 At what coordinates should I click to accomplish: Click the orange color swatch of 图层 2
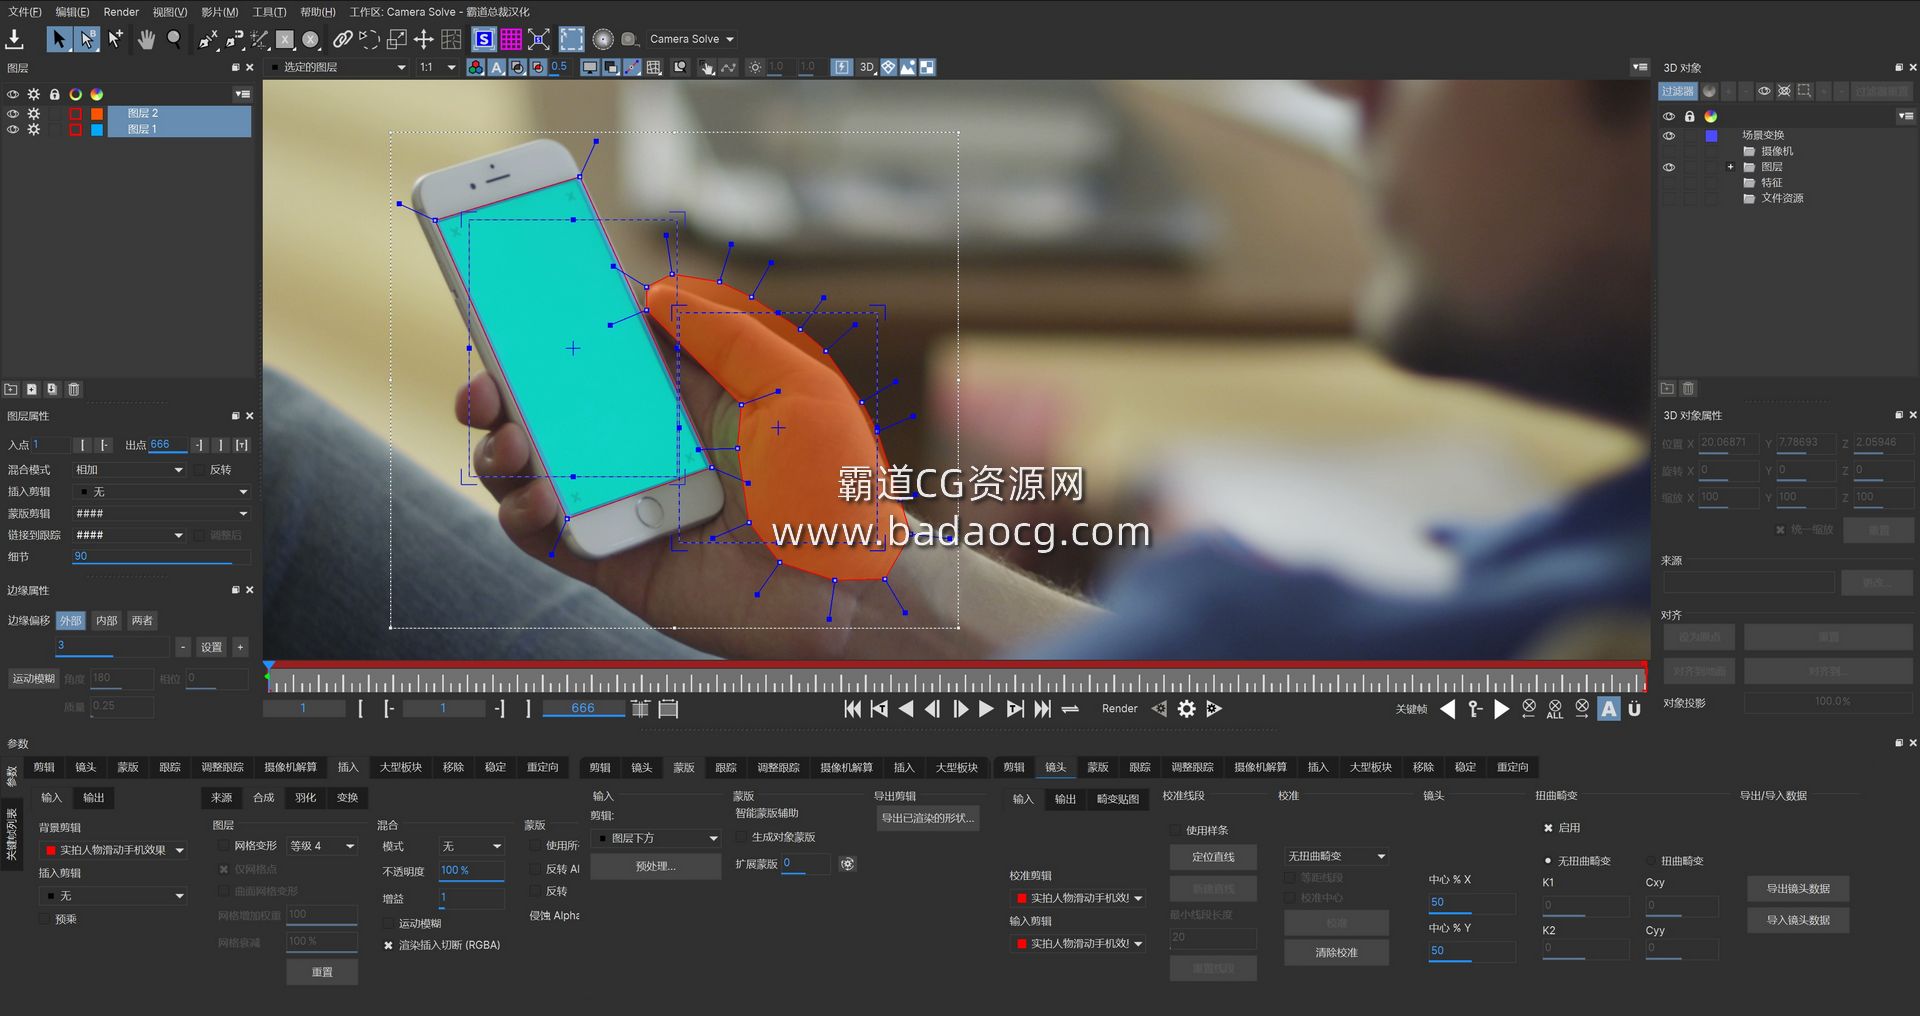[97, 114]
